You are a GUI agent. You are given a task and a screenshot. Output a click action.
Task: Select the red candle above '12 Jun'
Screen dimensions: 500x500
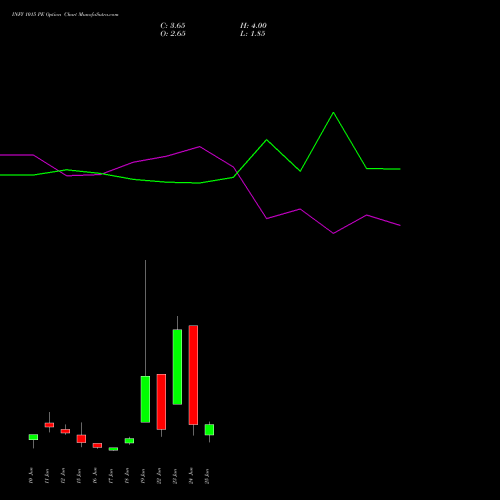(65, 431)
